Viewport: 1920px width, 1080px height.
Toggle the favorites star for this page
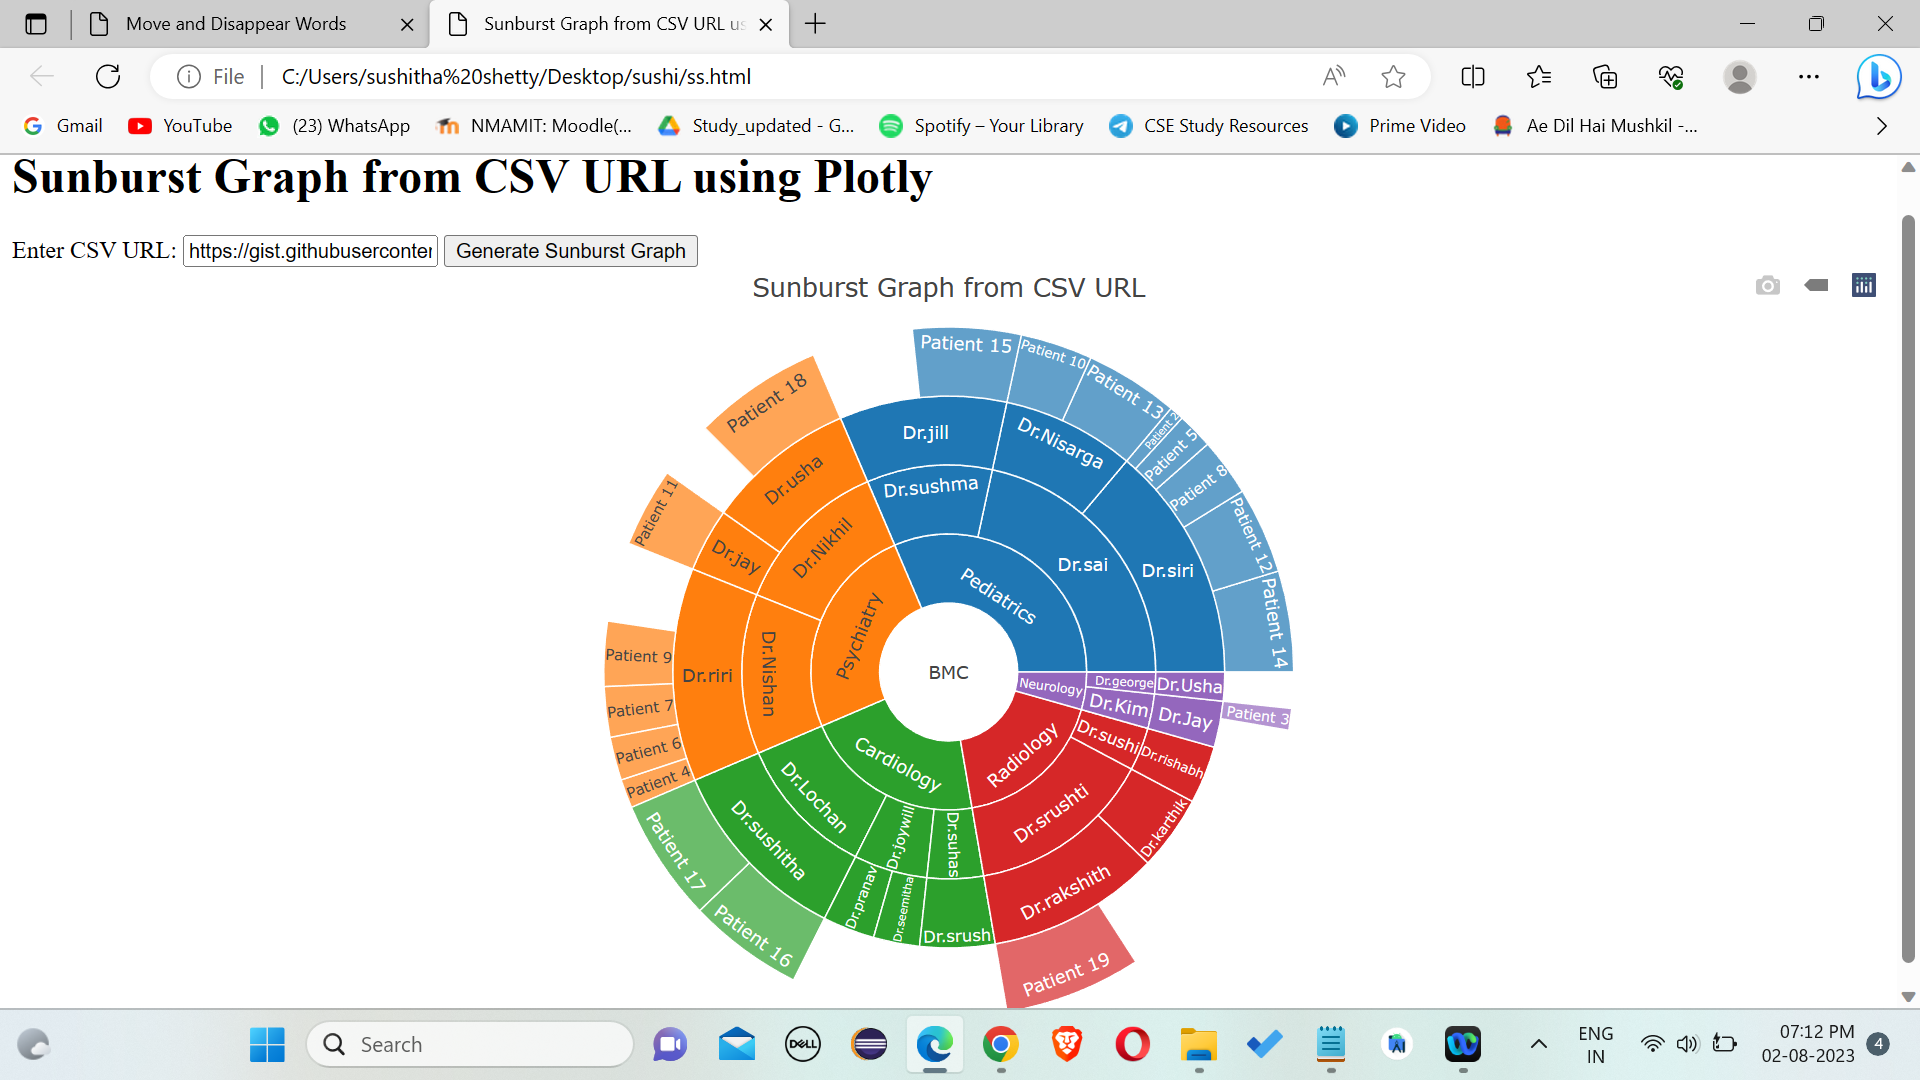tap(1393, 76)
